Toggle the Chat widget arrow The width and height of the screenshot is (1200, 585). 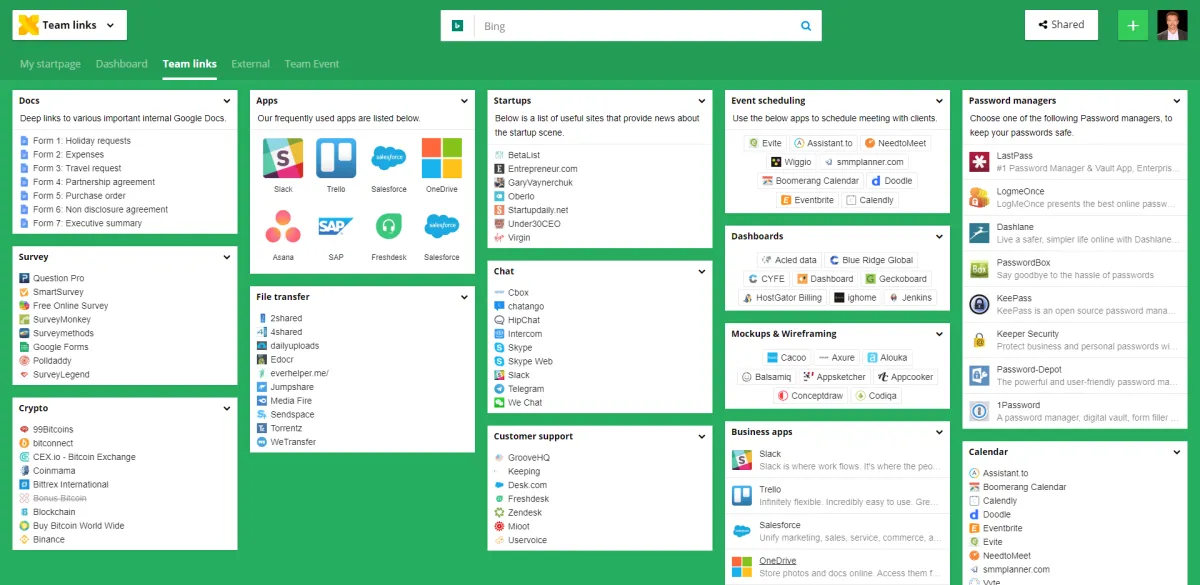pyautogui.click(x=702, y=271)
